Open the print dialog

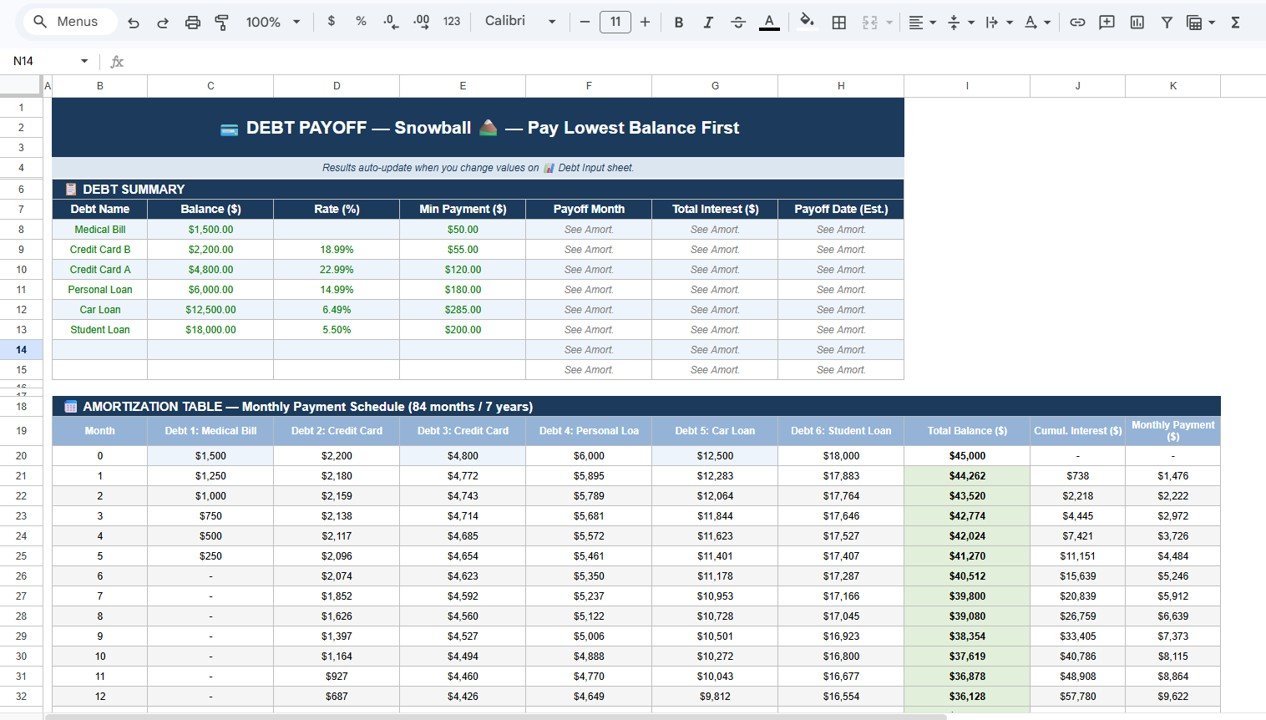(192, 21)
